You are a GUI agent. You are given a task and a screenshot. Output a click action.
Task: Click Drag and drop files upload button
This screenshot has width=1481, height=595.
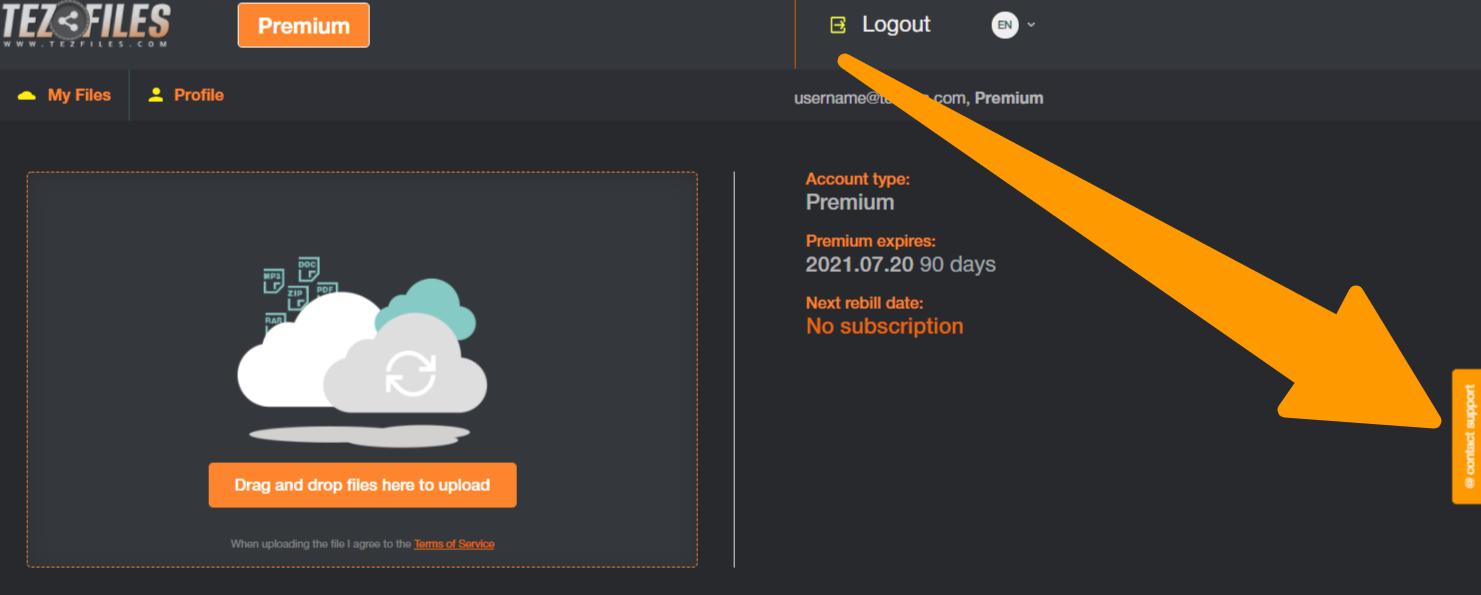362,485
